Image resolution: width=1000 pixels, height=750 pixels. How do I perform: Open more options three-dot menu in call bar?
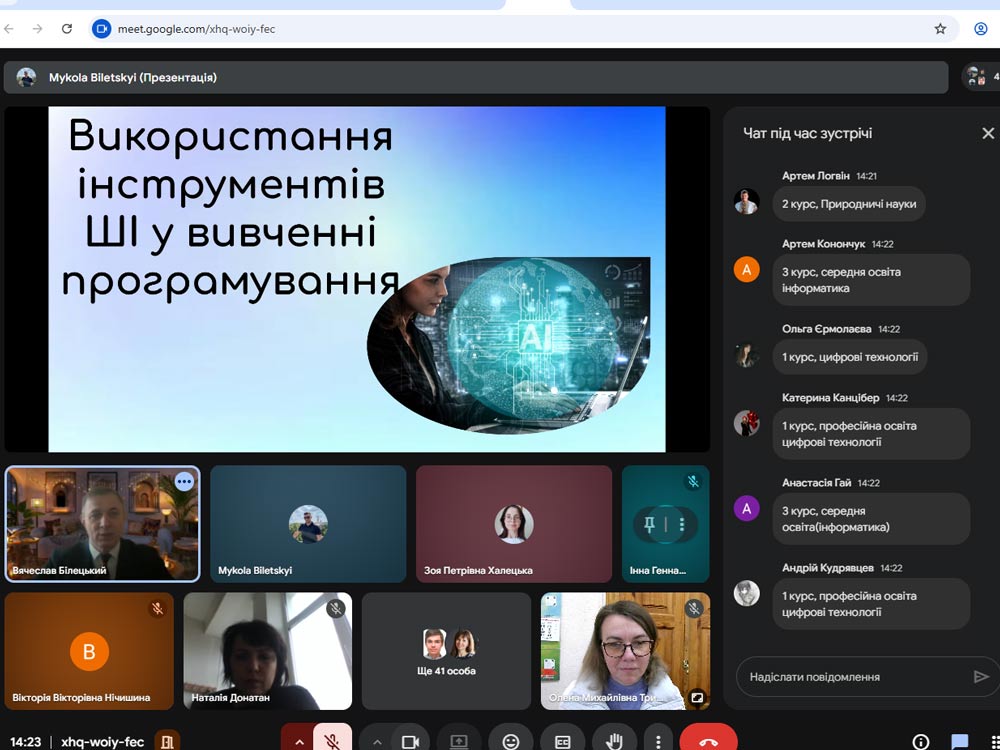tap(657, 741)
